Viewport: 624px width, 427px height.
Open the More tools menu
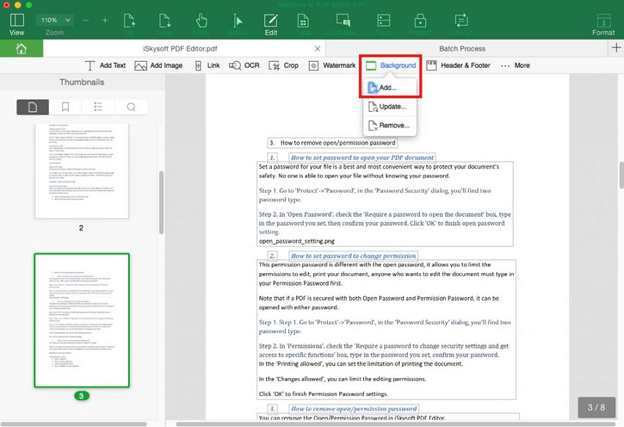tap(515, 65)
